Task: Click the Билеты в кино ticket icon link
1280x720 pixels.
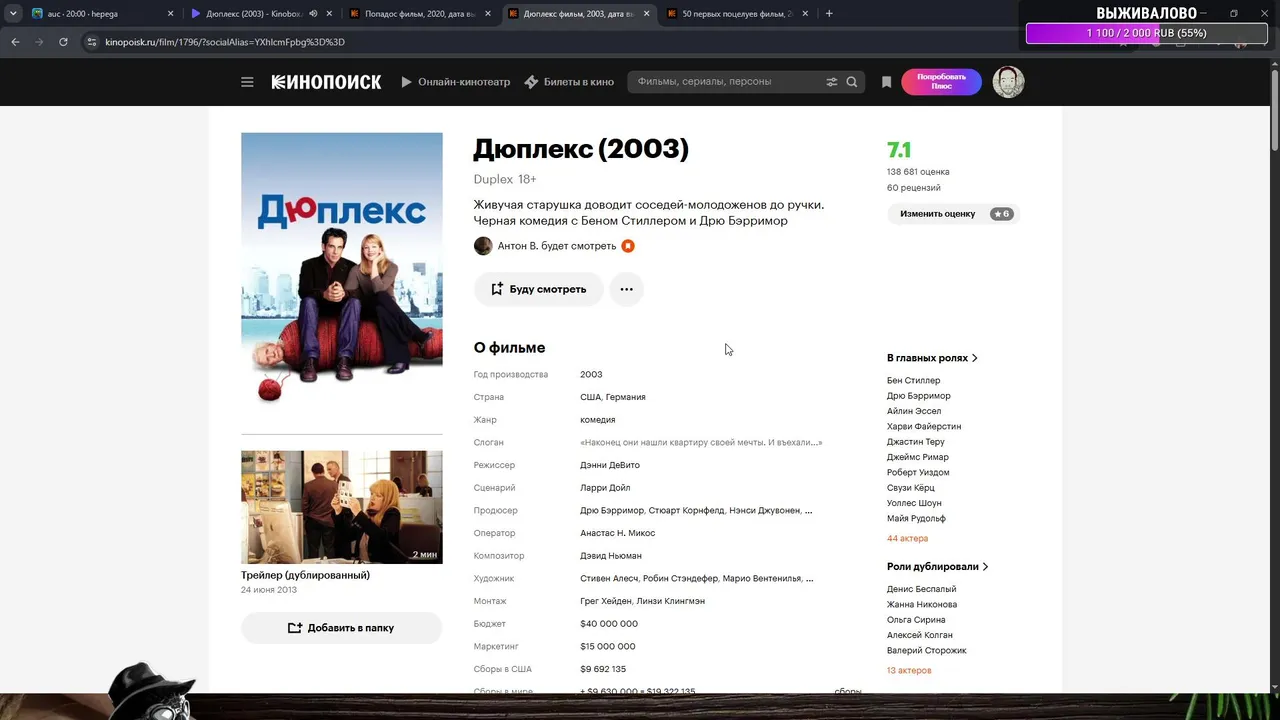Action: click(x=569, y=82)
